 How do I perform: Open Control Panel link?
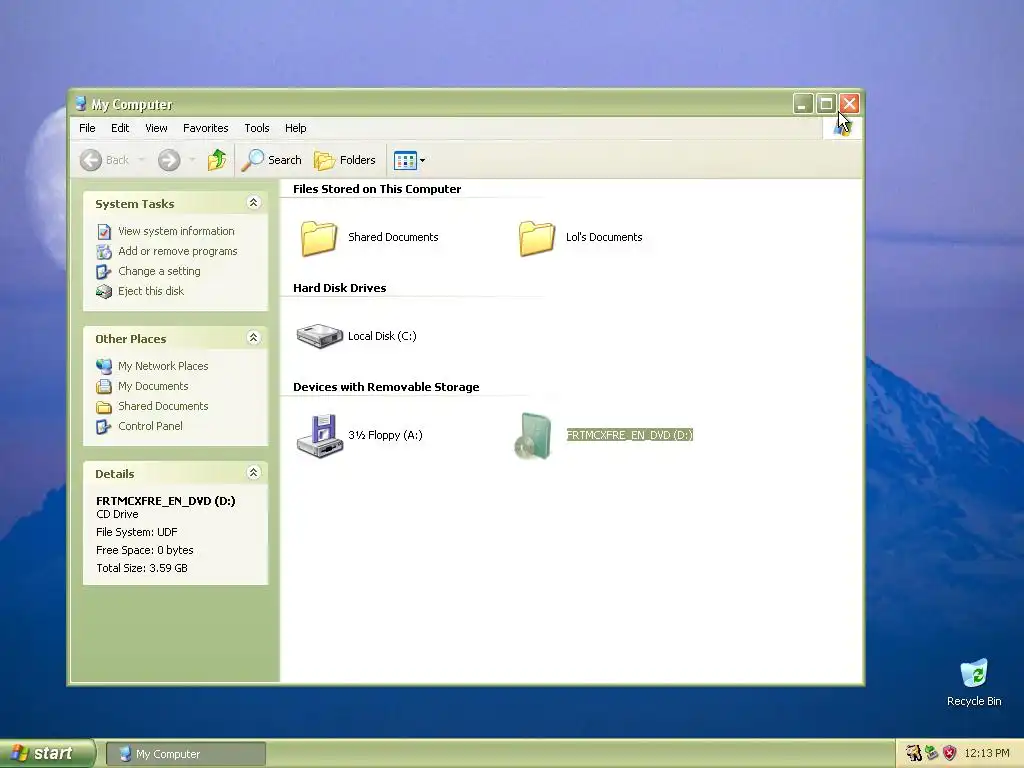150,426
